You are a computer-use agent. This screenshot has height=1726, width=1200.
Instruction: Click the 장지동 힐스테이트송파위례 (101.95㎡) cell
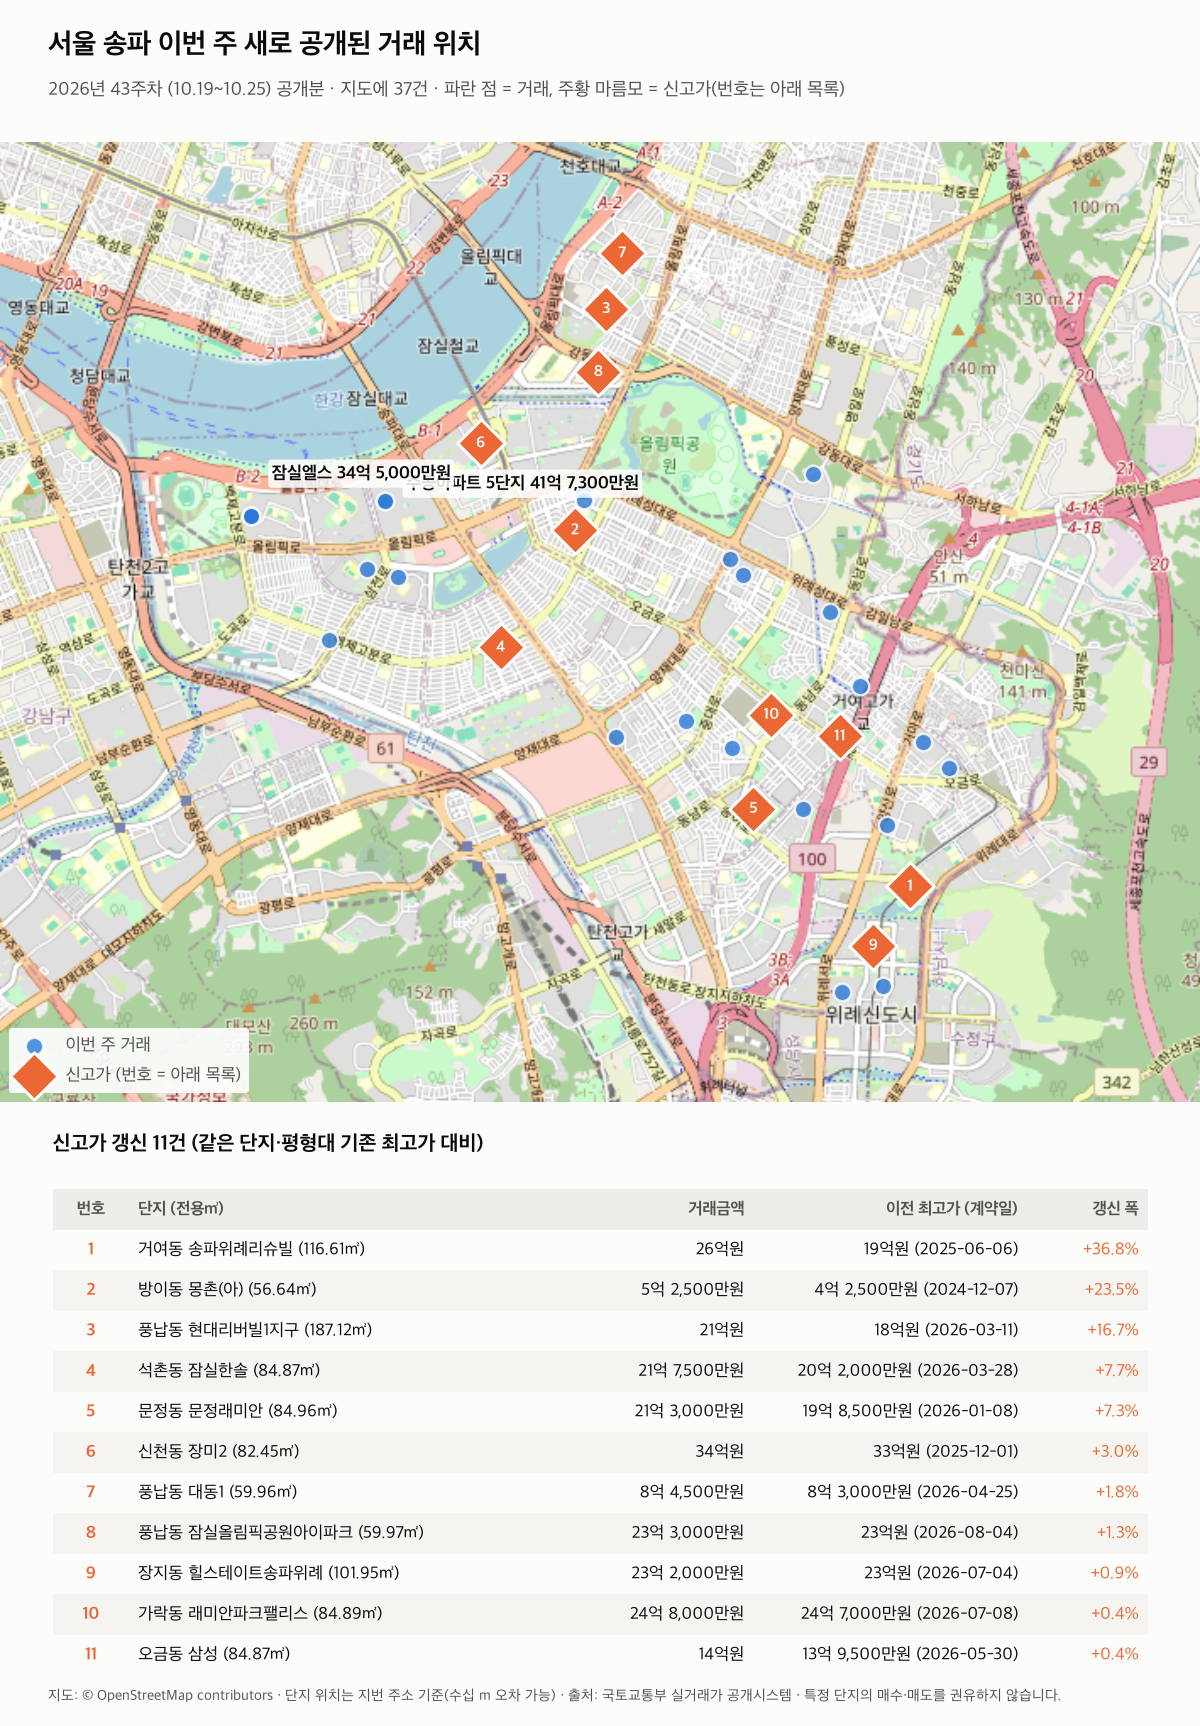pyautogui.click(x=269, y=1573)
